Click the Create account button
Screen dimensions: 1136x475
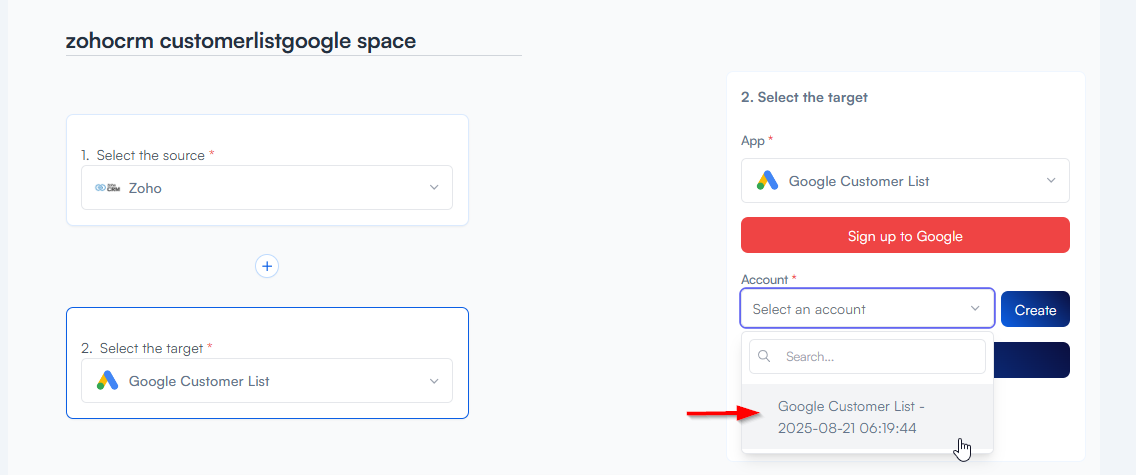click(1035, 310)
